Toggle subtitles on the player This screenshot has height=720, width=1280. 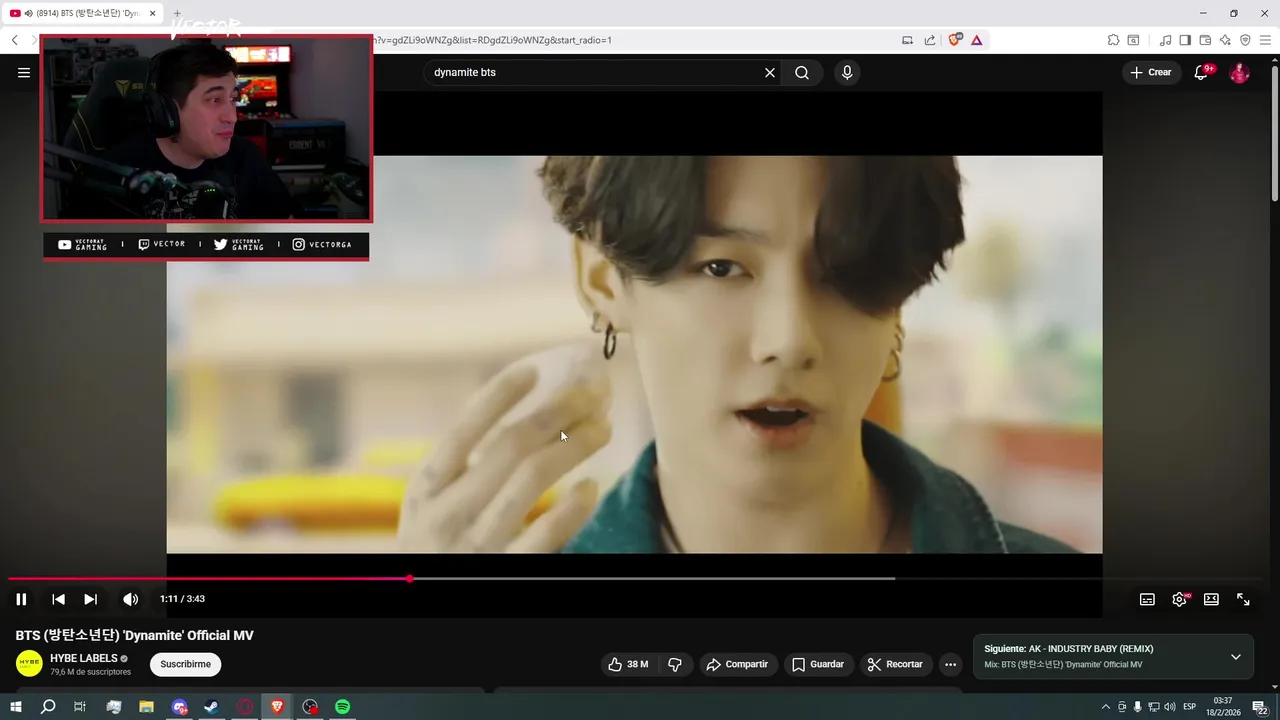(x=1147, y=599)
